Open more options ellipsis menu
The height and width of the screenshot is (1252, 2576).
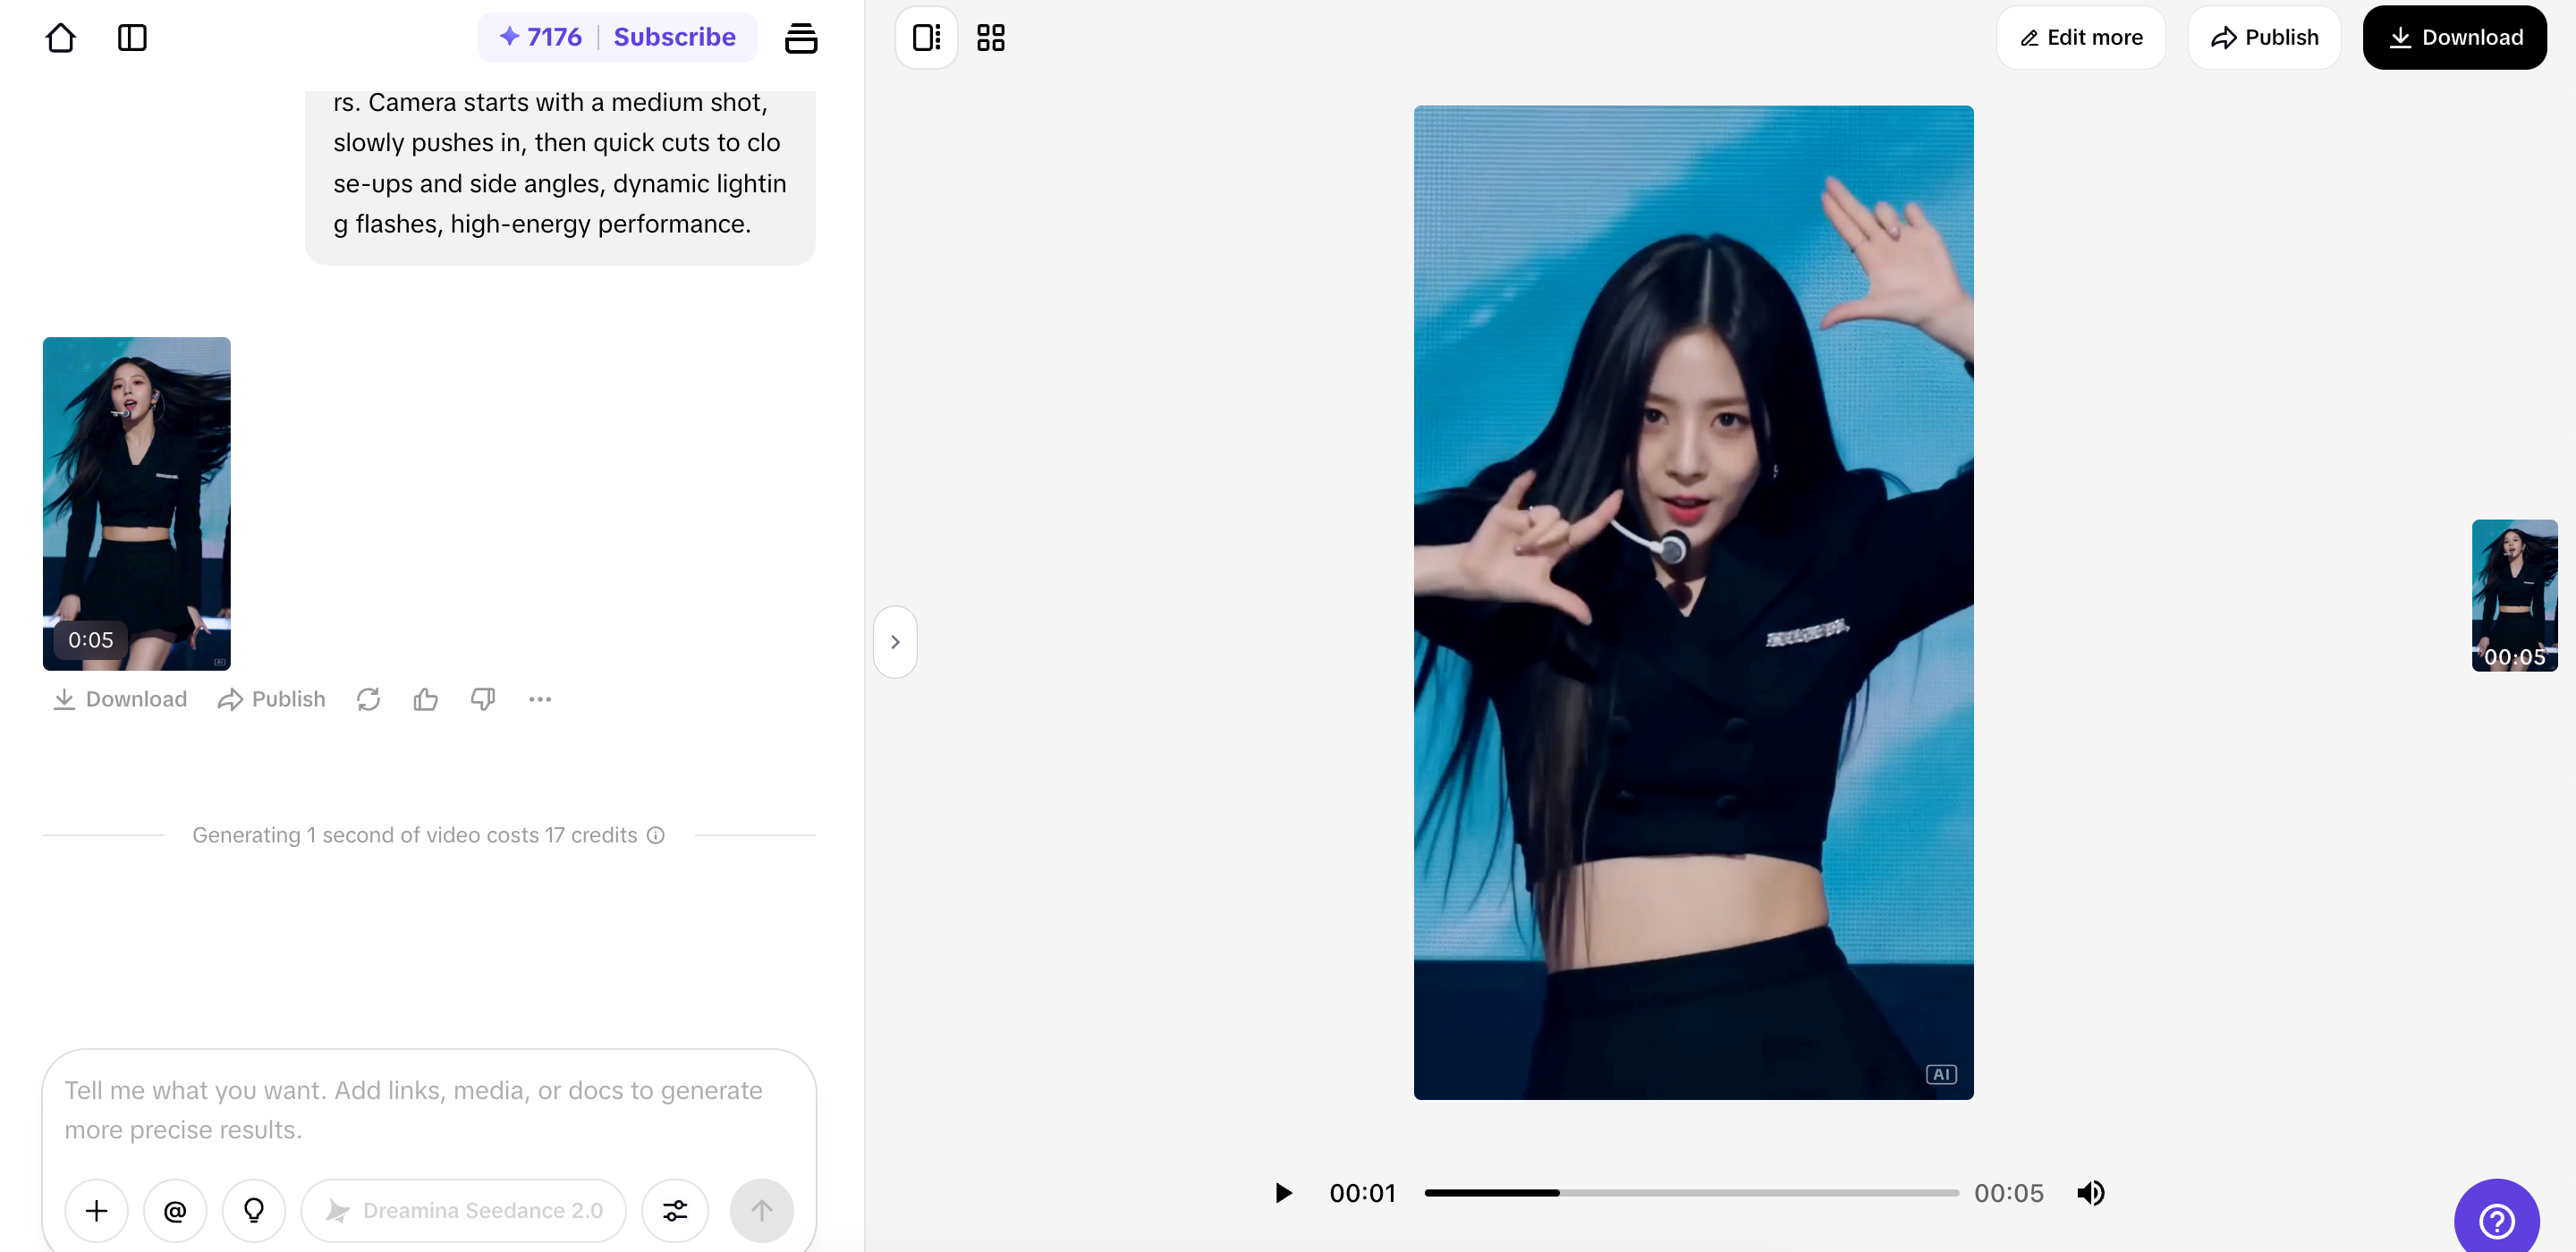[540, 699]
